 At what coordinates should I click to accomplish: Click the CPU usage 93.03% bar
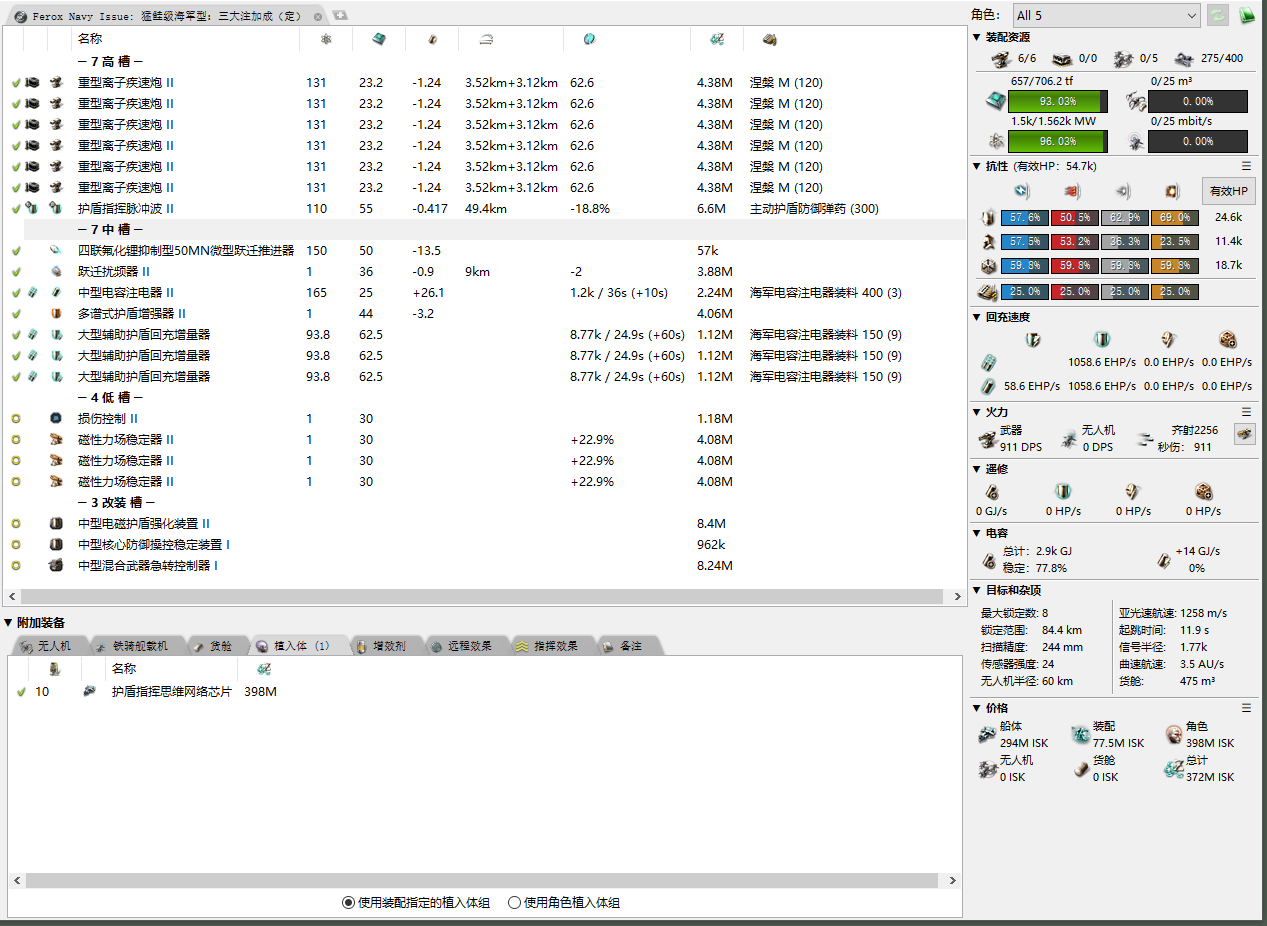pos(1058,101)
